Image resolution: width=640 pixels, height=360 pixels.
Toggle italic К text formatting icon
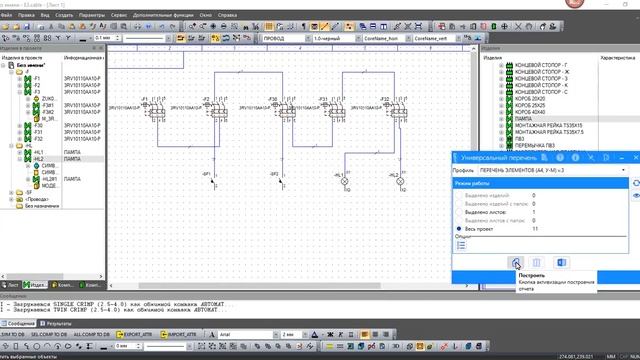tap(340, 335)
